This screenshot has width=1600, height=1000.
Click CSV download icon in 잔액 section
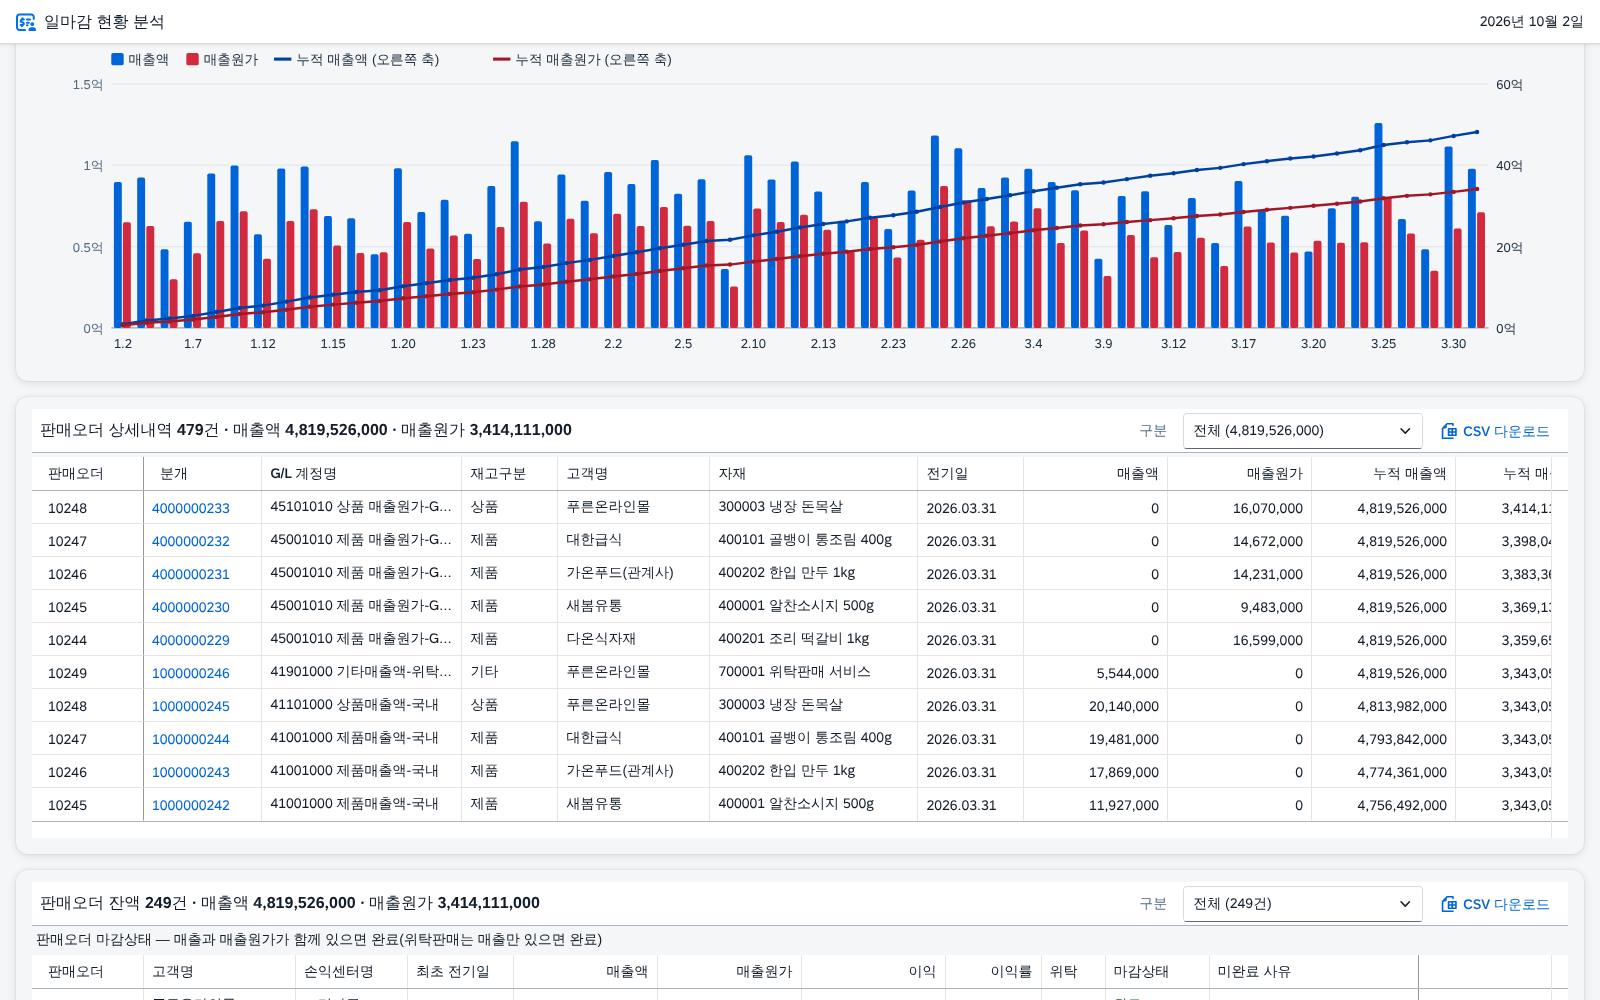pyautogui.click(x=1449, y=904)
